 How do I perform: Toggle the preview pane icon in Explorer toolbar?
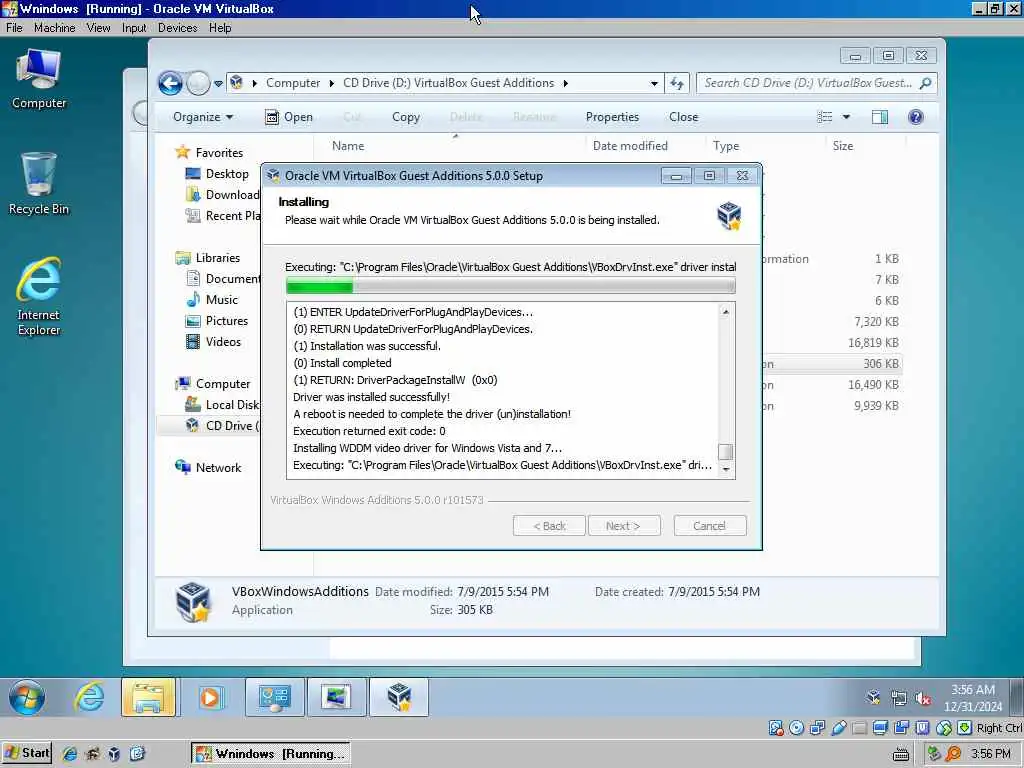click(880, 117)
